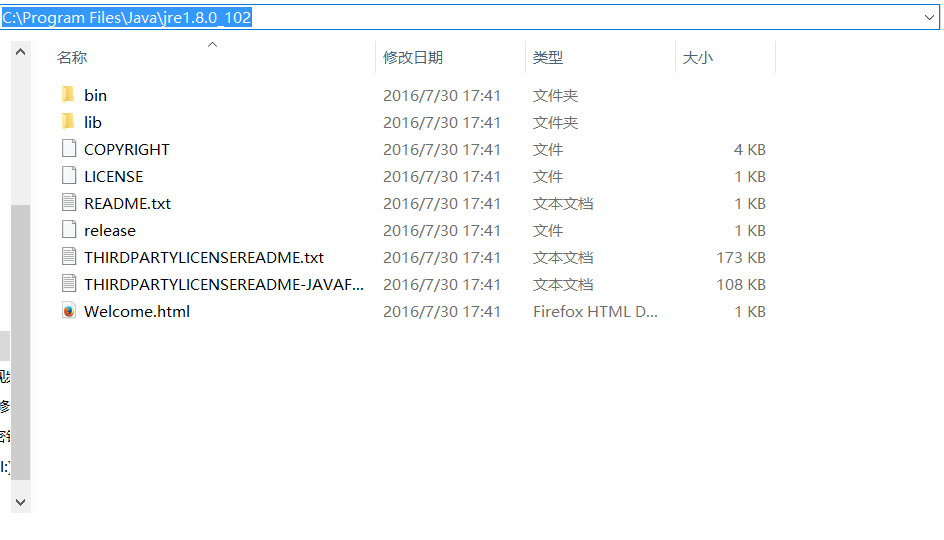Viewport: 944px width, 540px height.
Task: Click the 文件 type of LICENSE
Action: tap(548, 176)
